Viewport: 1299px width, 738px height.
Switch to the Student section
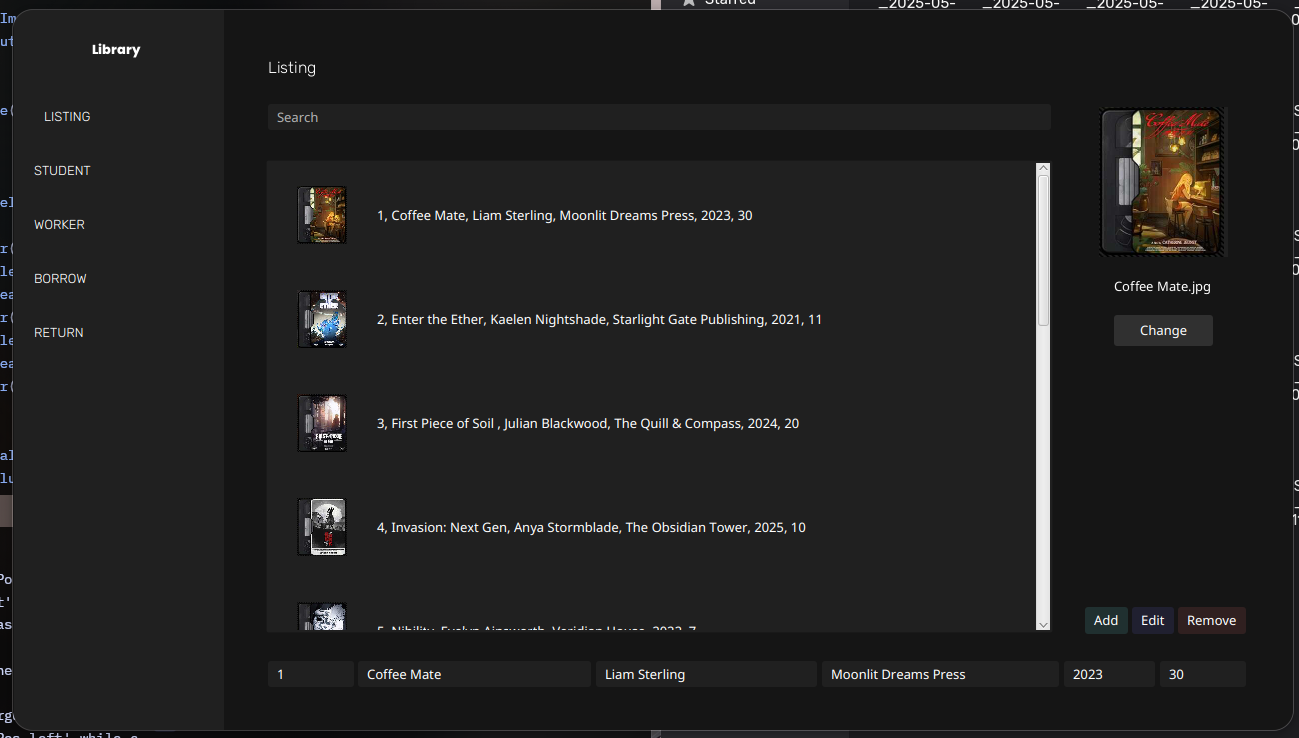coord(62,171)
